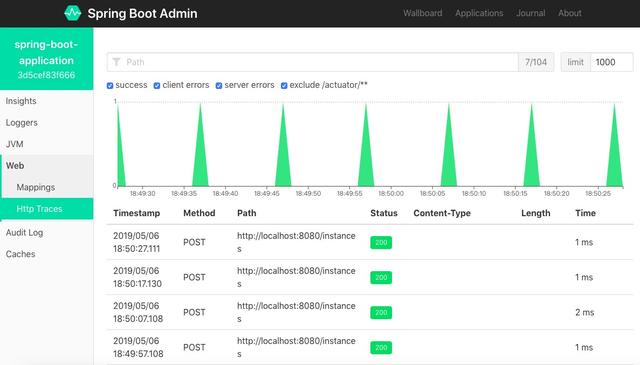Click the 2 ms time value
Viewport: 640px width, 365px height.
click(x=584, y=312)
